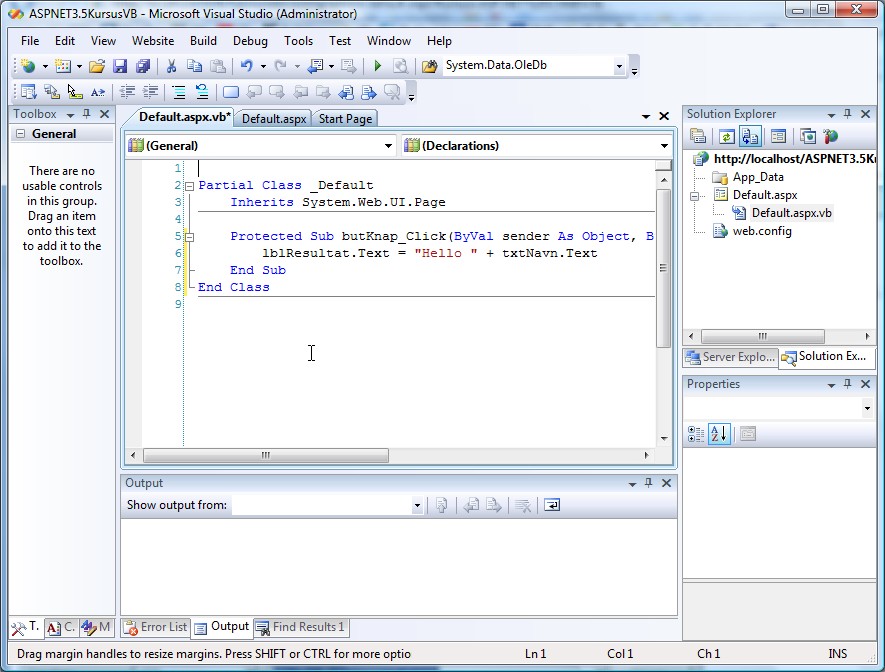
Task: Open the Tools menu
Action: [x=298, y=41]
